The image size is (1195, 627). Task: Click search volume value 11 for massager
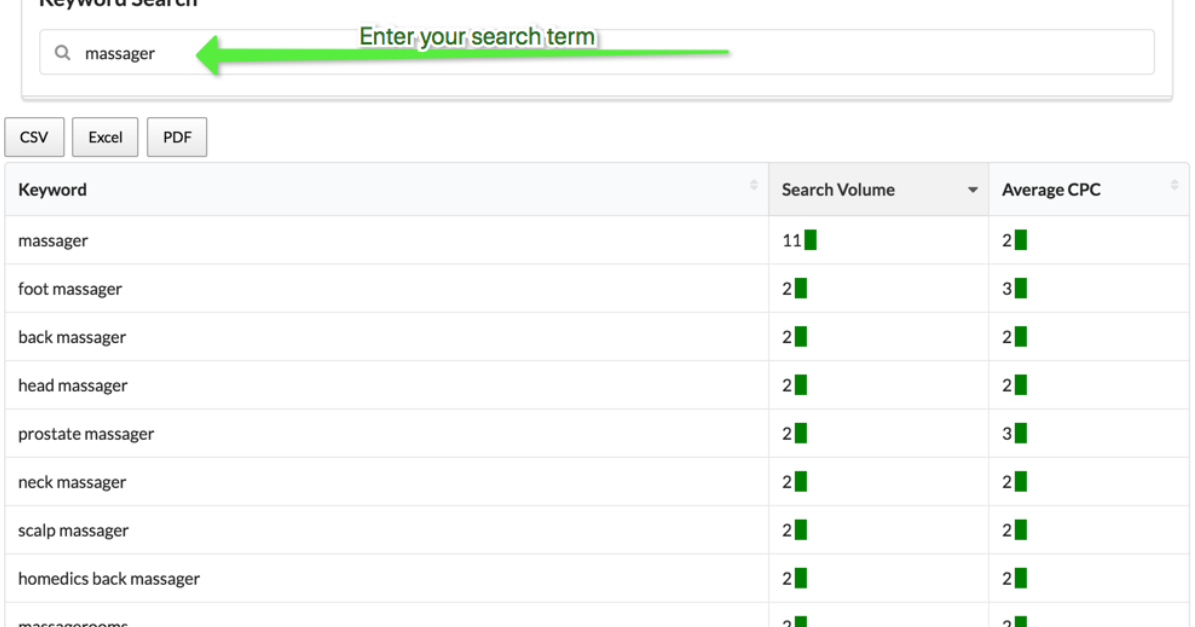(x=791, y=241)
